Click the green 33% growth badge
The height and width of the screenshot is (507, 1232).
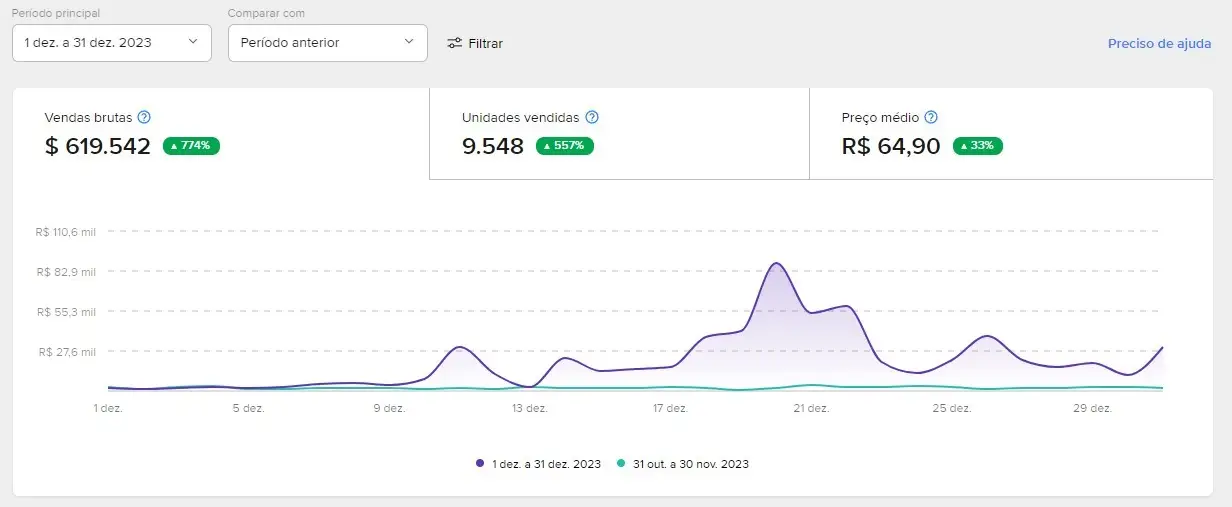tap(977, 146)
